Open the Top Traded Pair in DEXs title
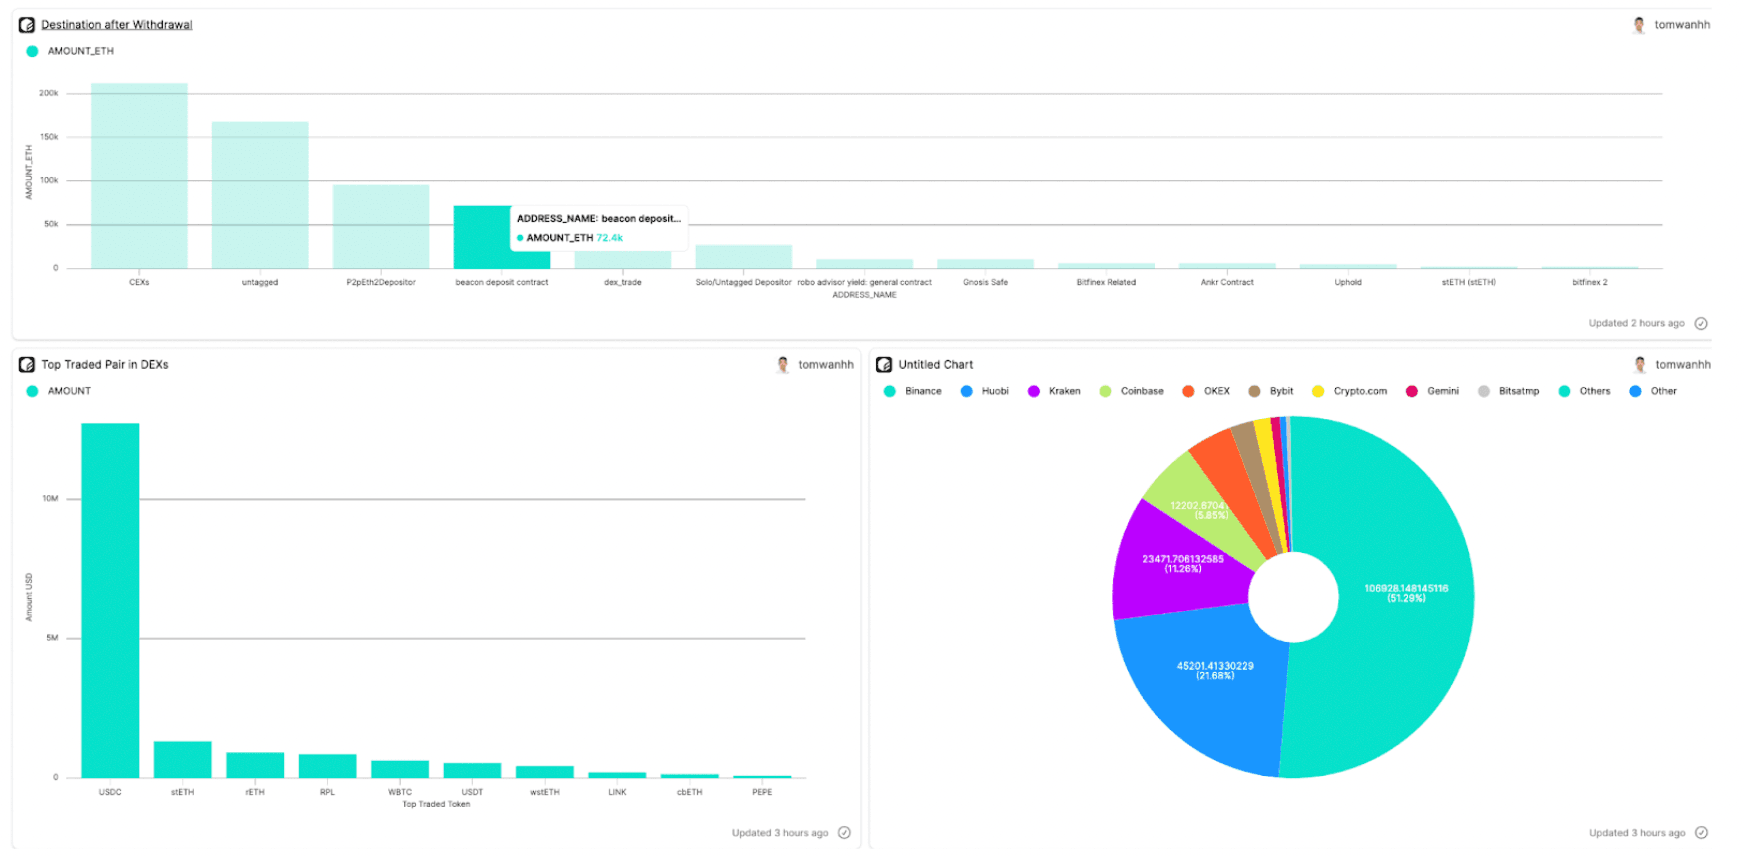Viewport: 1744px width, 856px height. tap(105, 365)
